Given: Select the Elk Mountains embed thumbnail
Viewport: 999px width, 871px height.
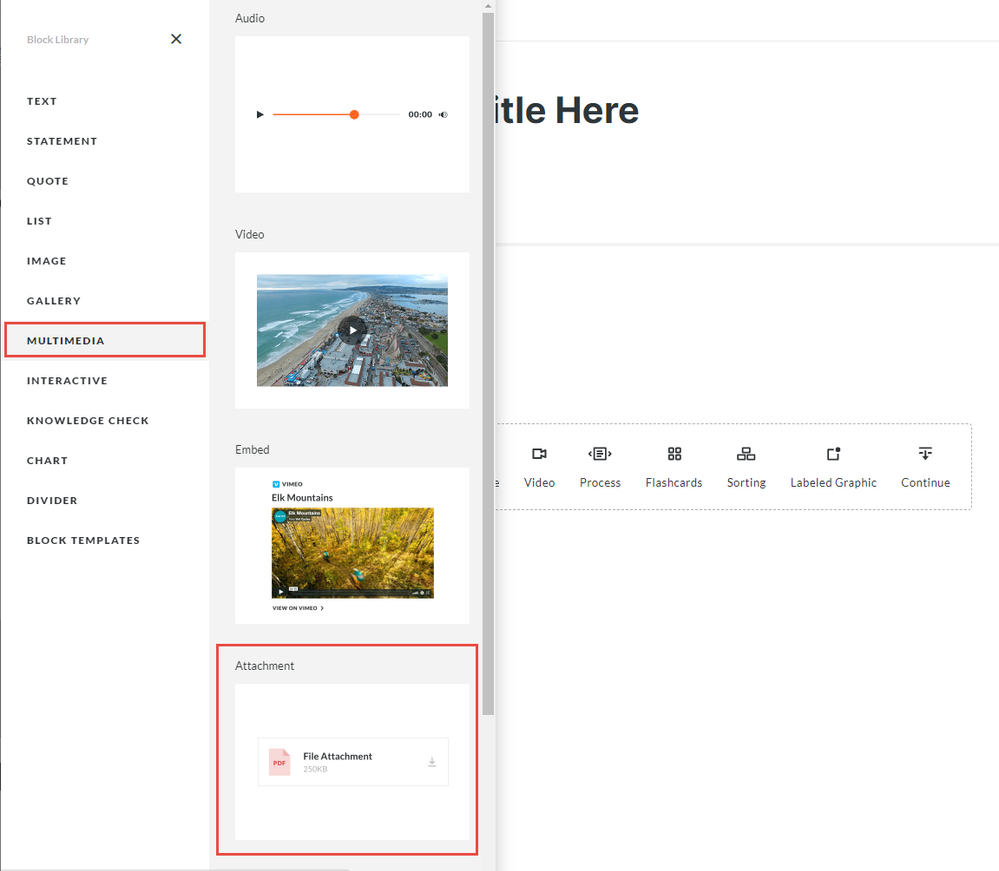Looking at the screenshot, I should click(352, 552).
